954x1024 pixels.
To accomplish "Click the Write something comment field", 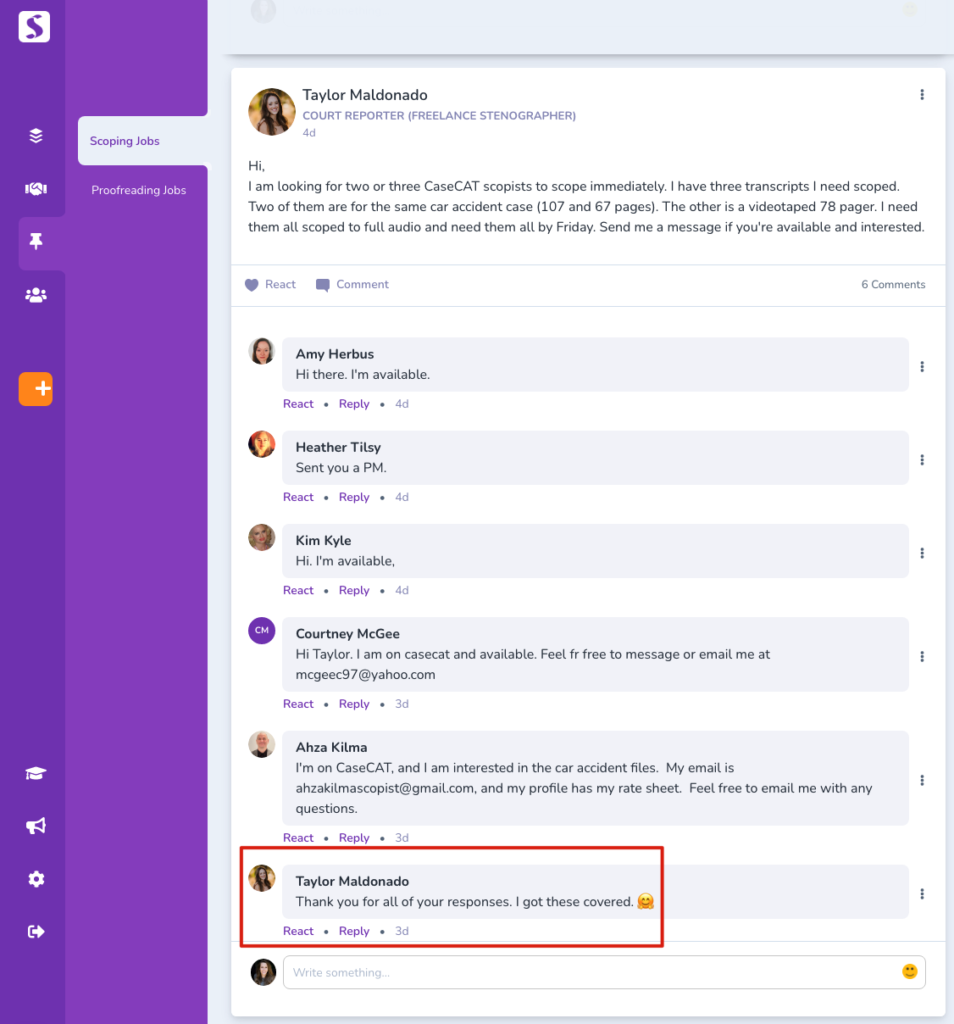I will pyautogui.click(x=604, y=972).
